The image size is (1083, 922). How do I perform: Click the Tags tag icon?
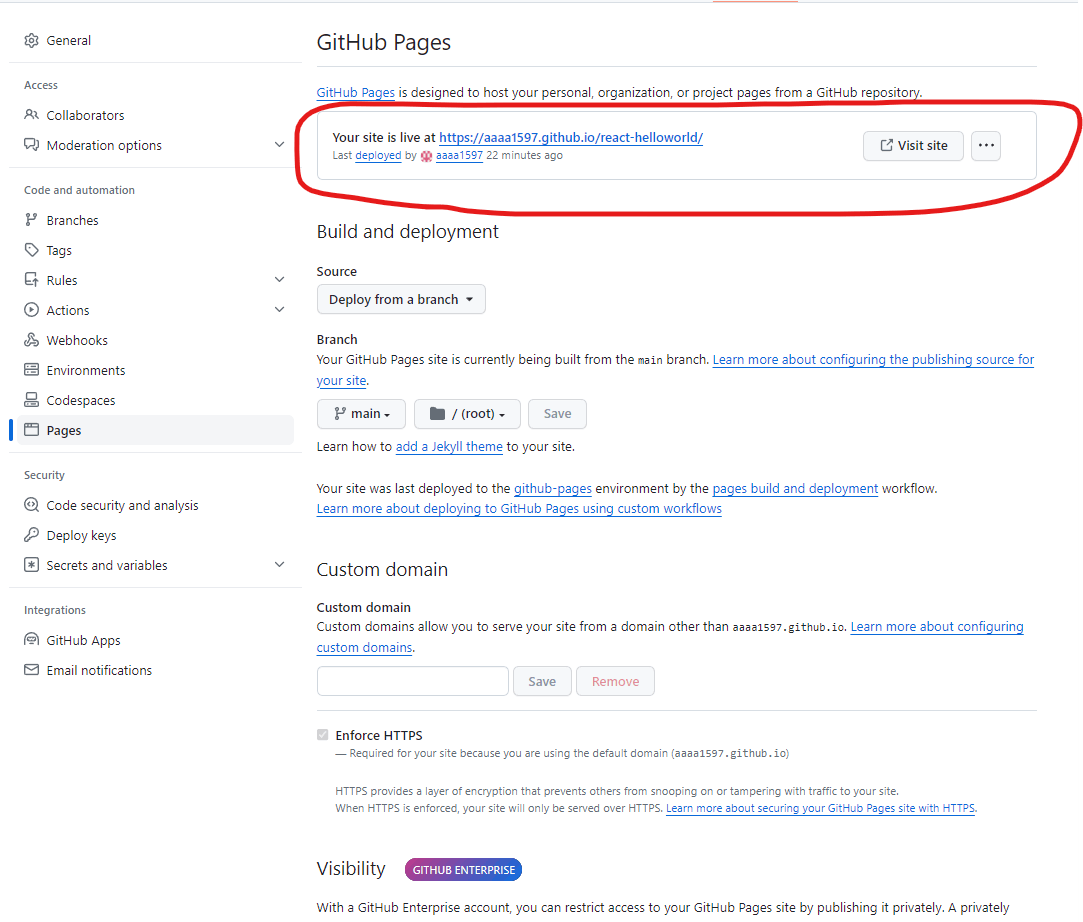(x=31, y=250)
